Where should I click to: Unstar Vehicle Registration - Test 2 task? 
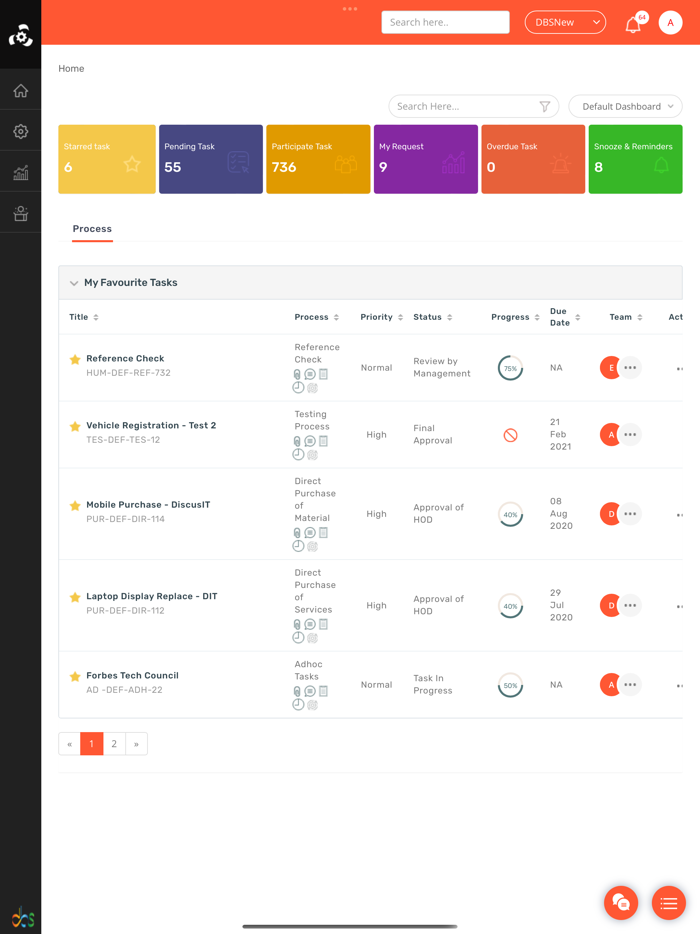click(75, 426)
